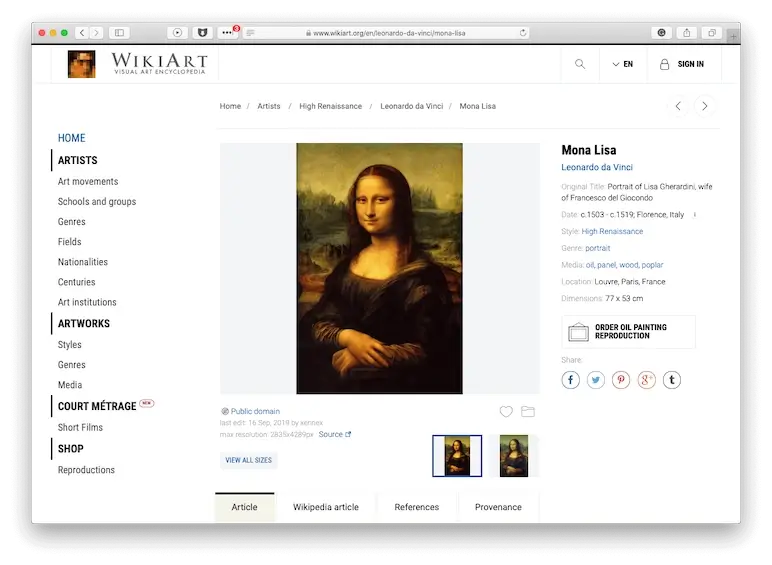Select Styles under ARTWORKS
772x565 pixels.
(x=69, y=345)
